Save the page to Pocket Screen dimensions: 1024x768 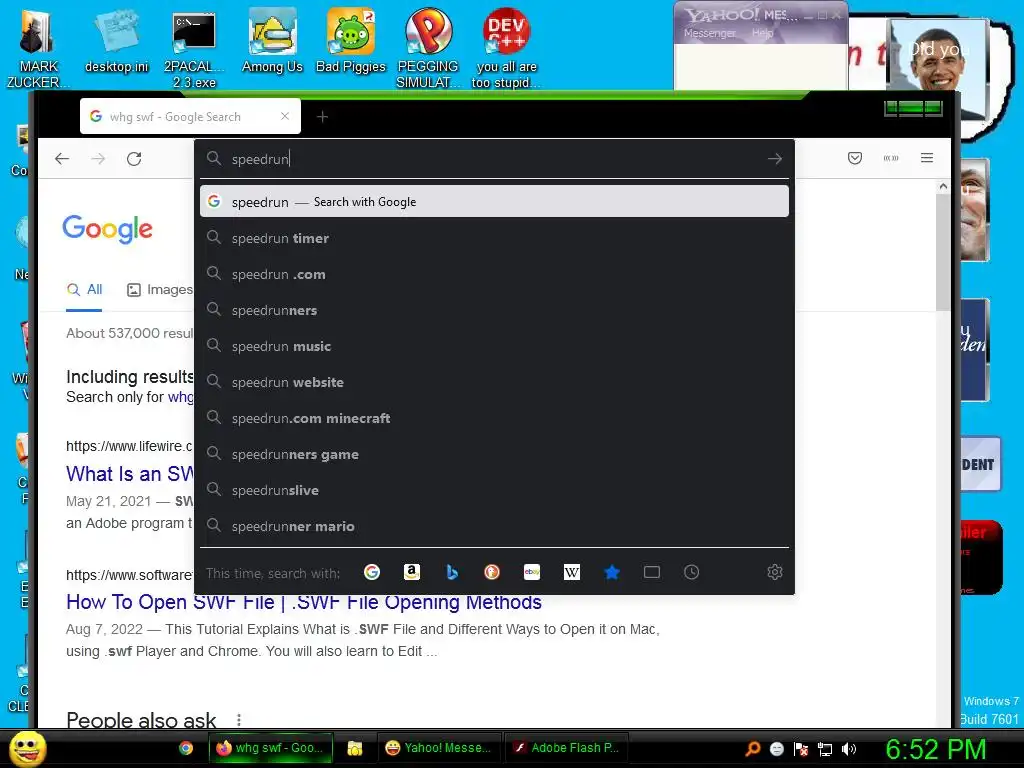[x=855, y=158]
